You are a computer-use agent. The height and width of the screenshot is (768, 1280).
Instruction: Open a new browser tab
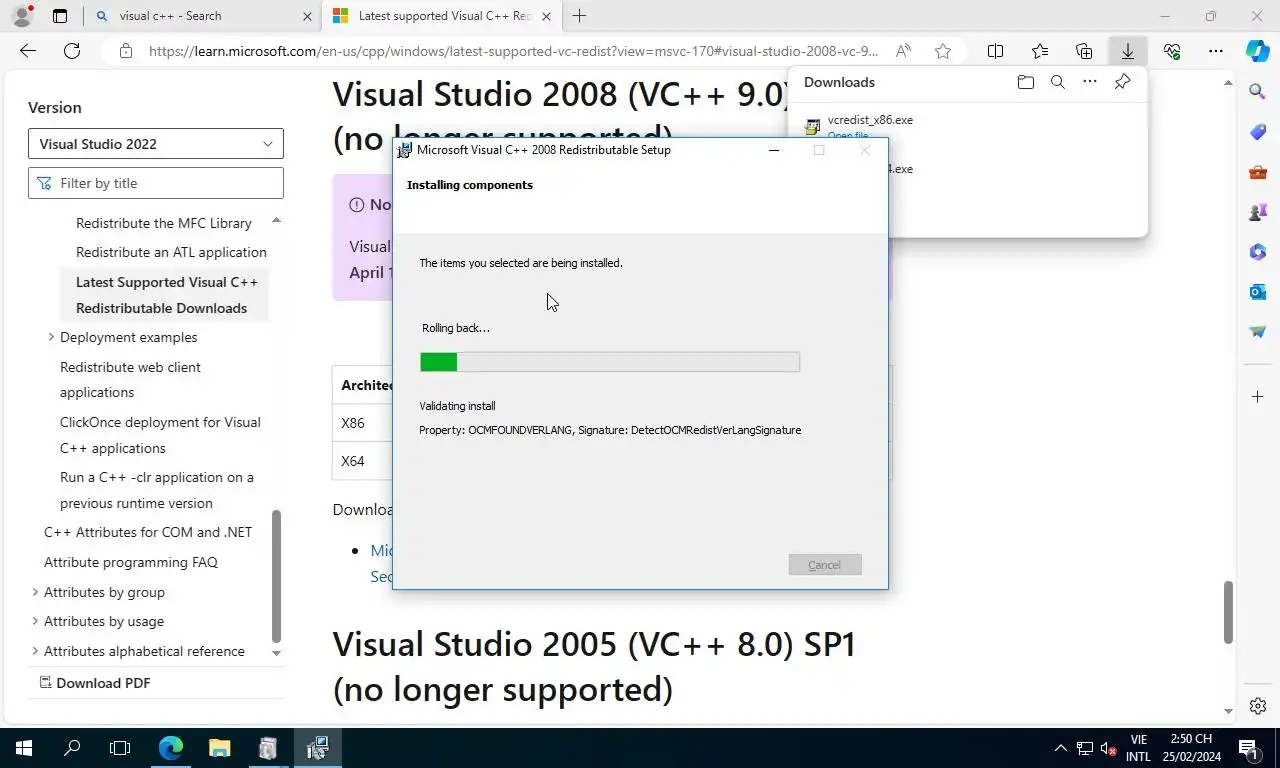(x=580, y=16)
